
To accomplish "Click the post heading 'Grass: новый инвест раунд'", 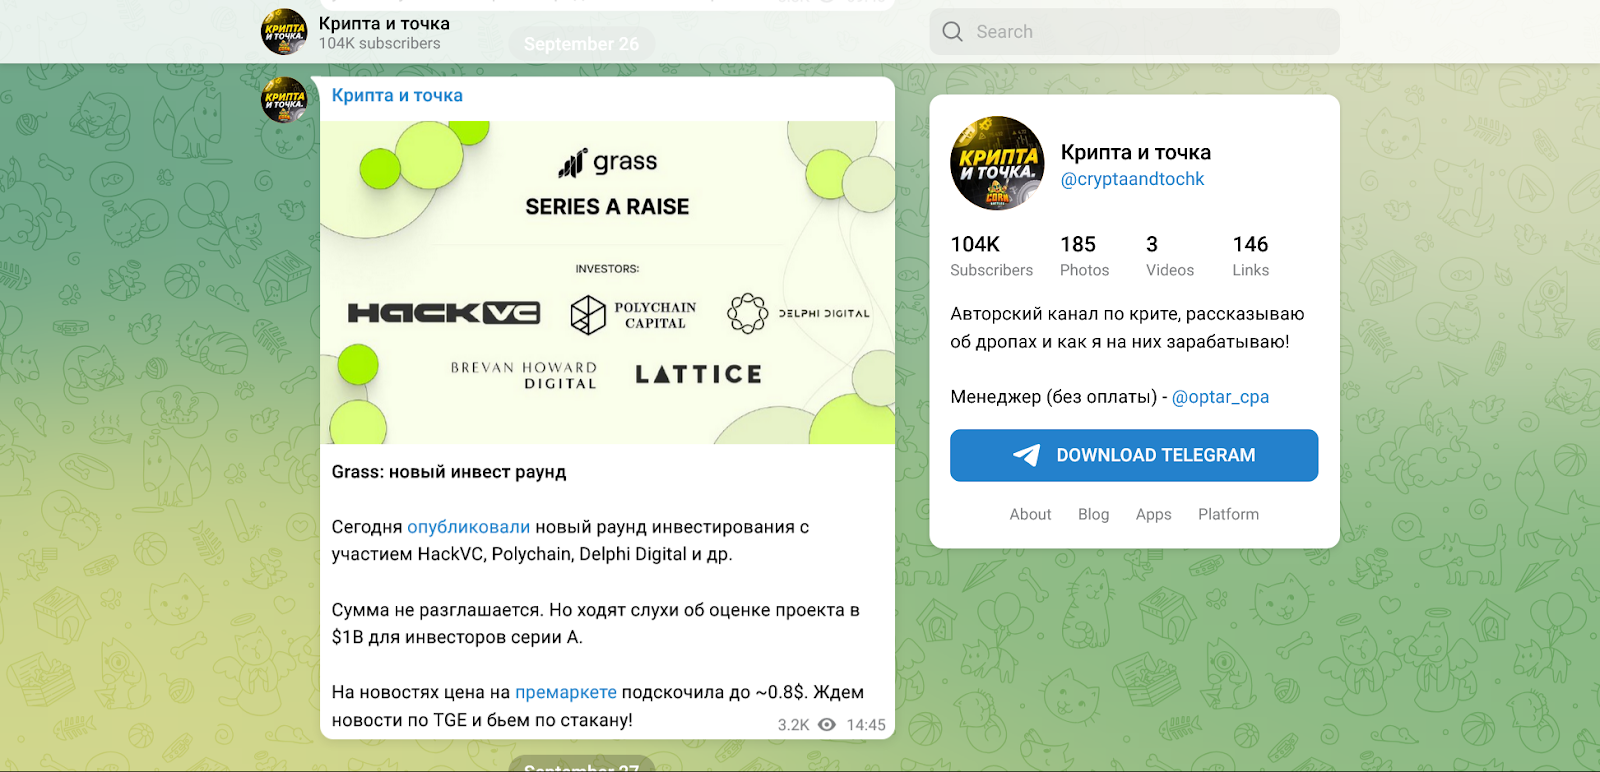I will click(449, 472).
